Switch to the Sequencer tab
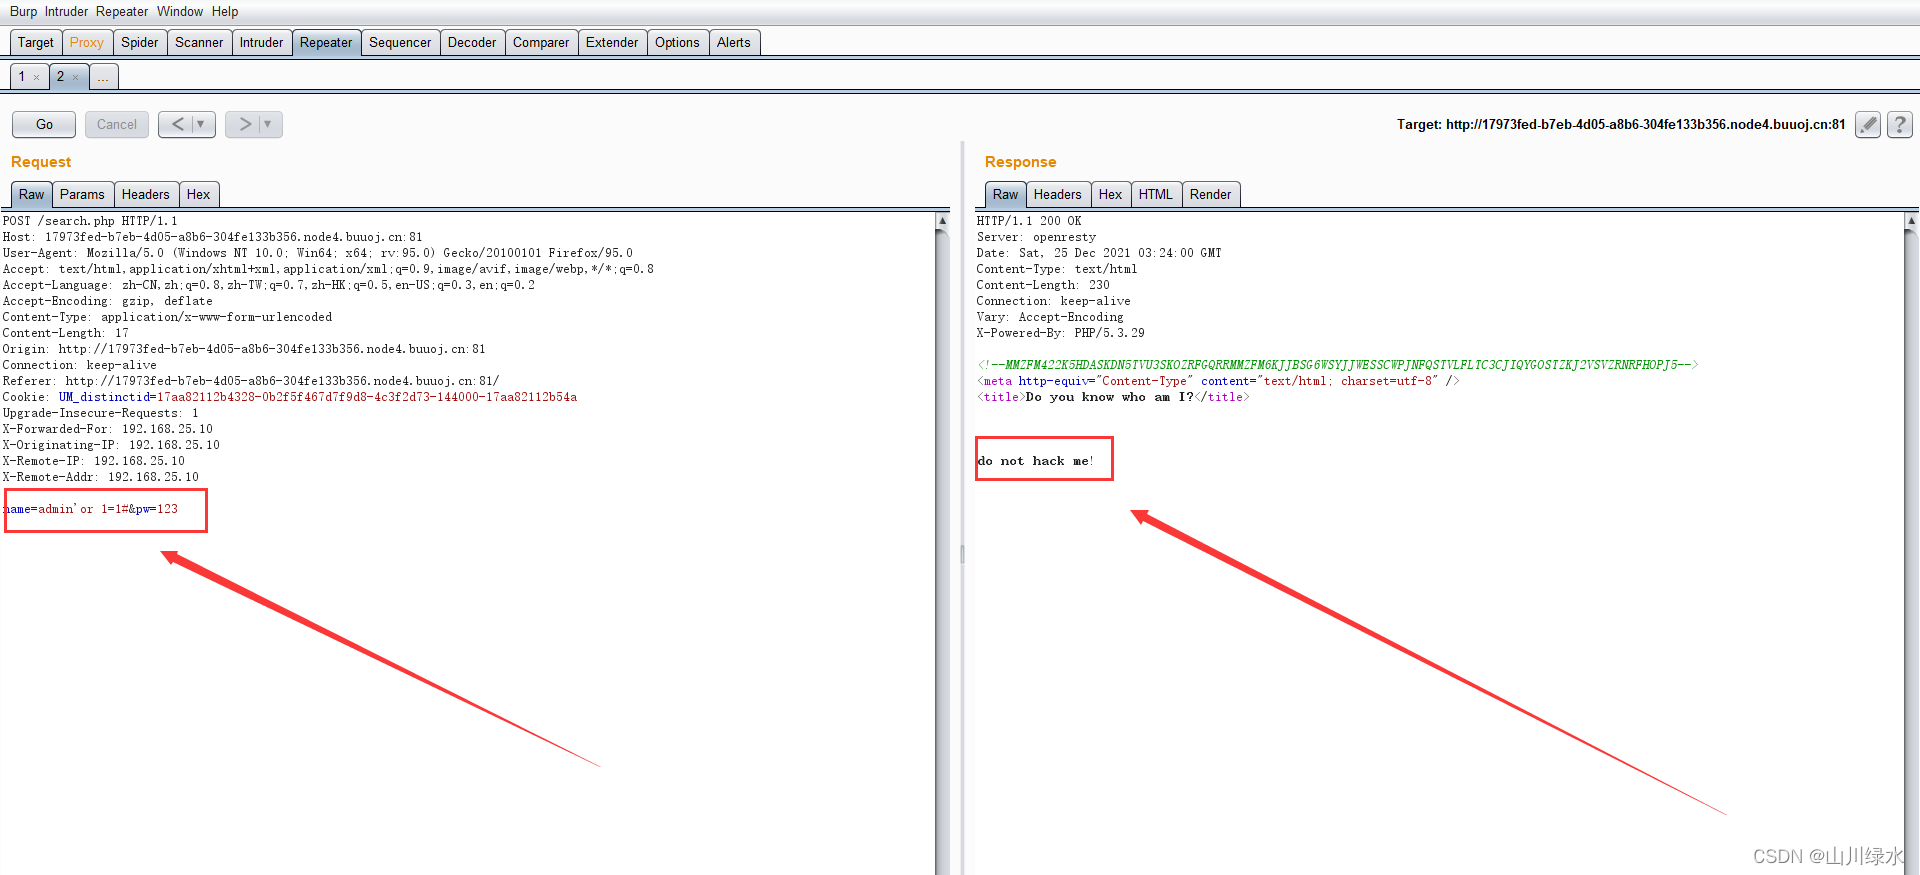The image size is (1920, 875). (400, 42)
